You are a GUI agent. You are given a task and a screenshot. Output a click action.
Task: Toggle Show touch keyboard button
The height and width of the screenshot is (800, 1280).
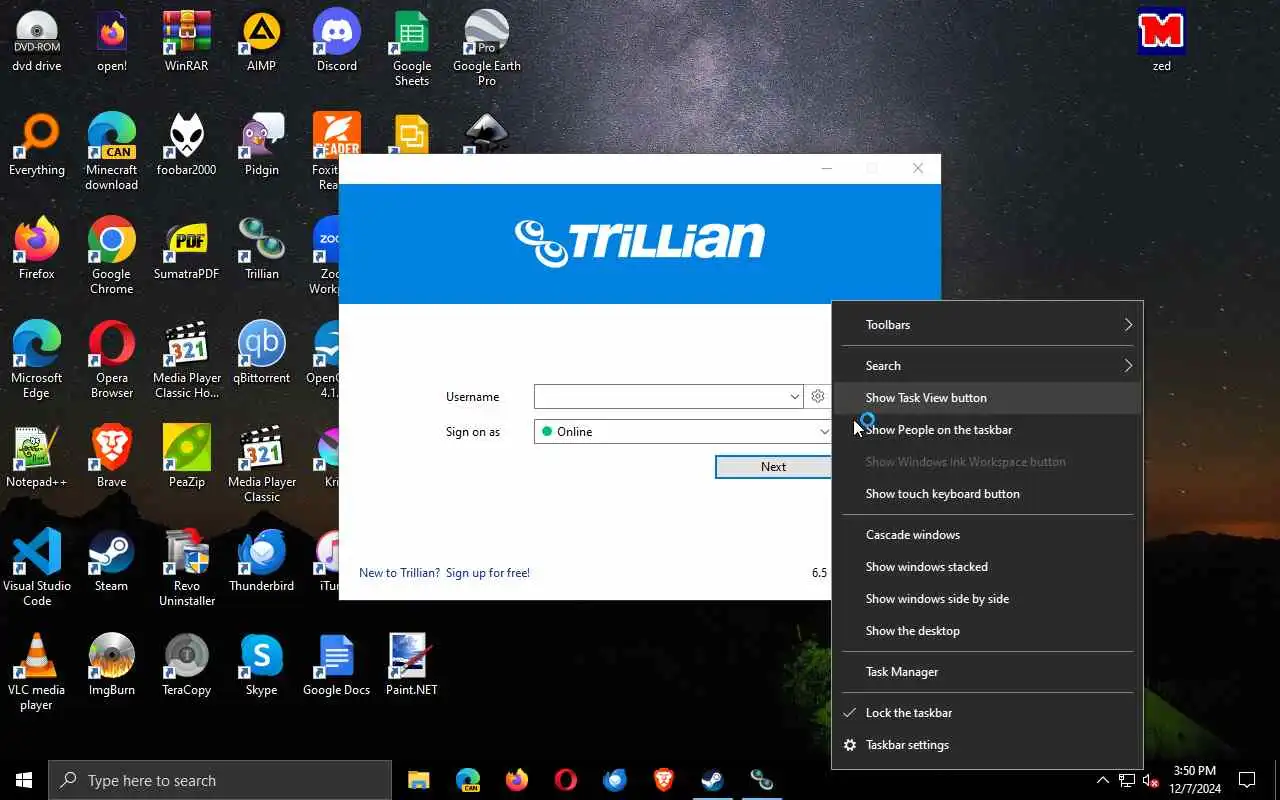click(987, 494)
